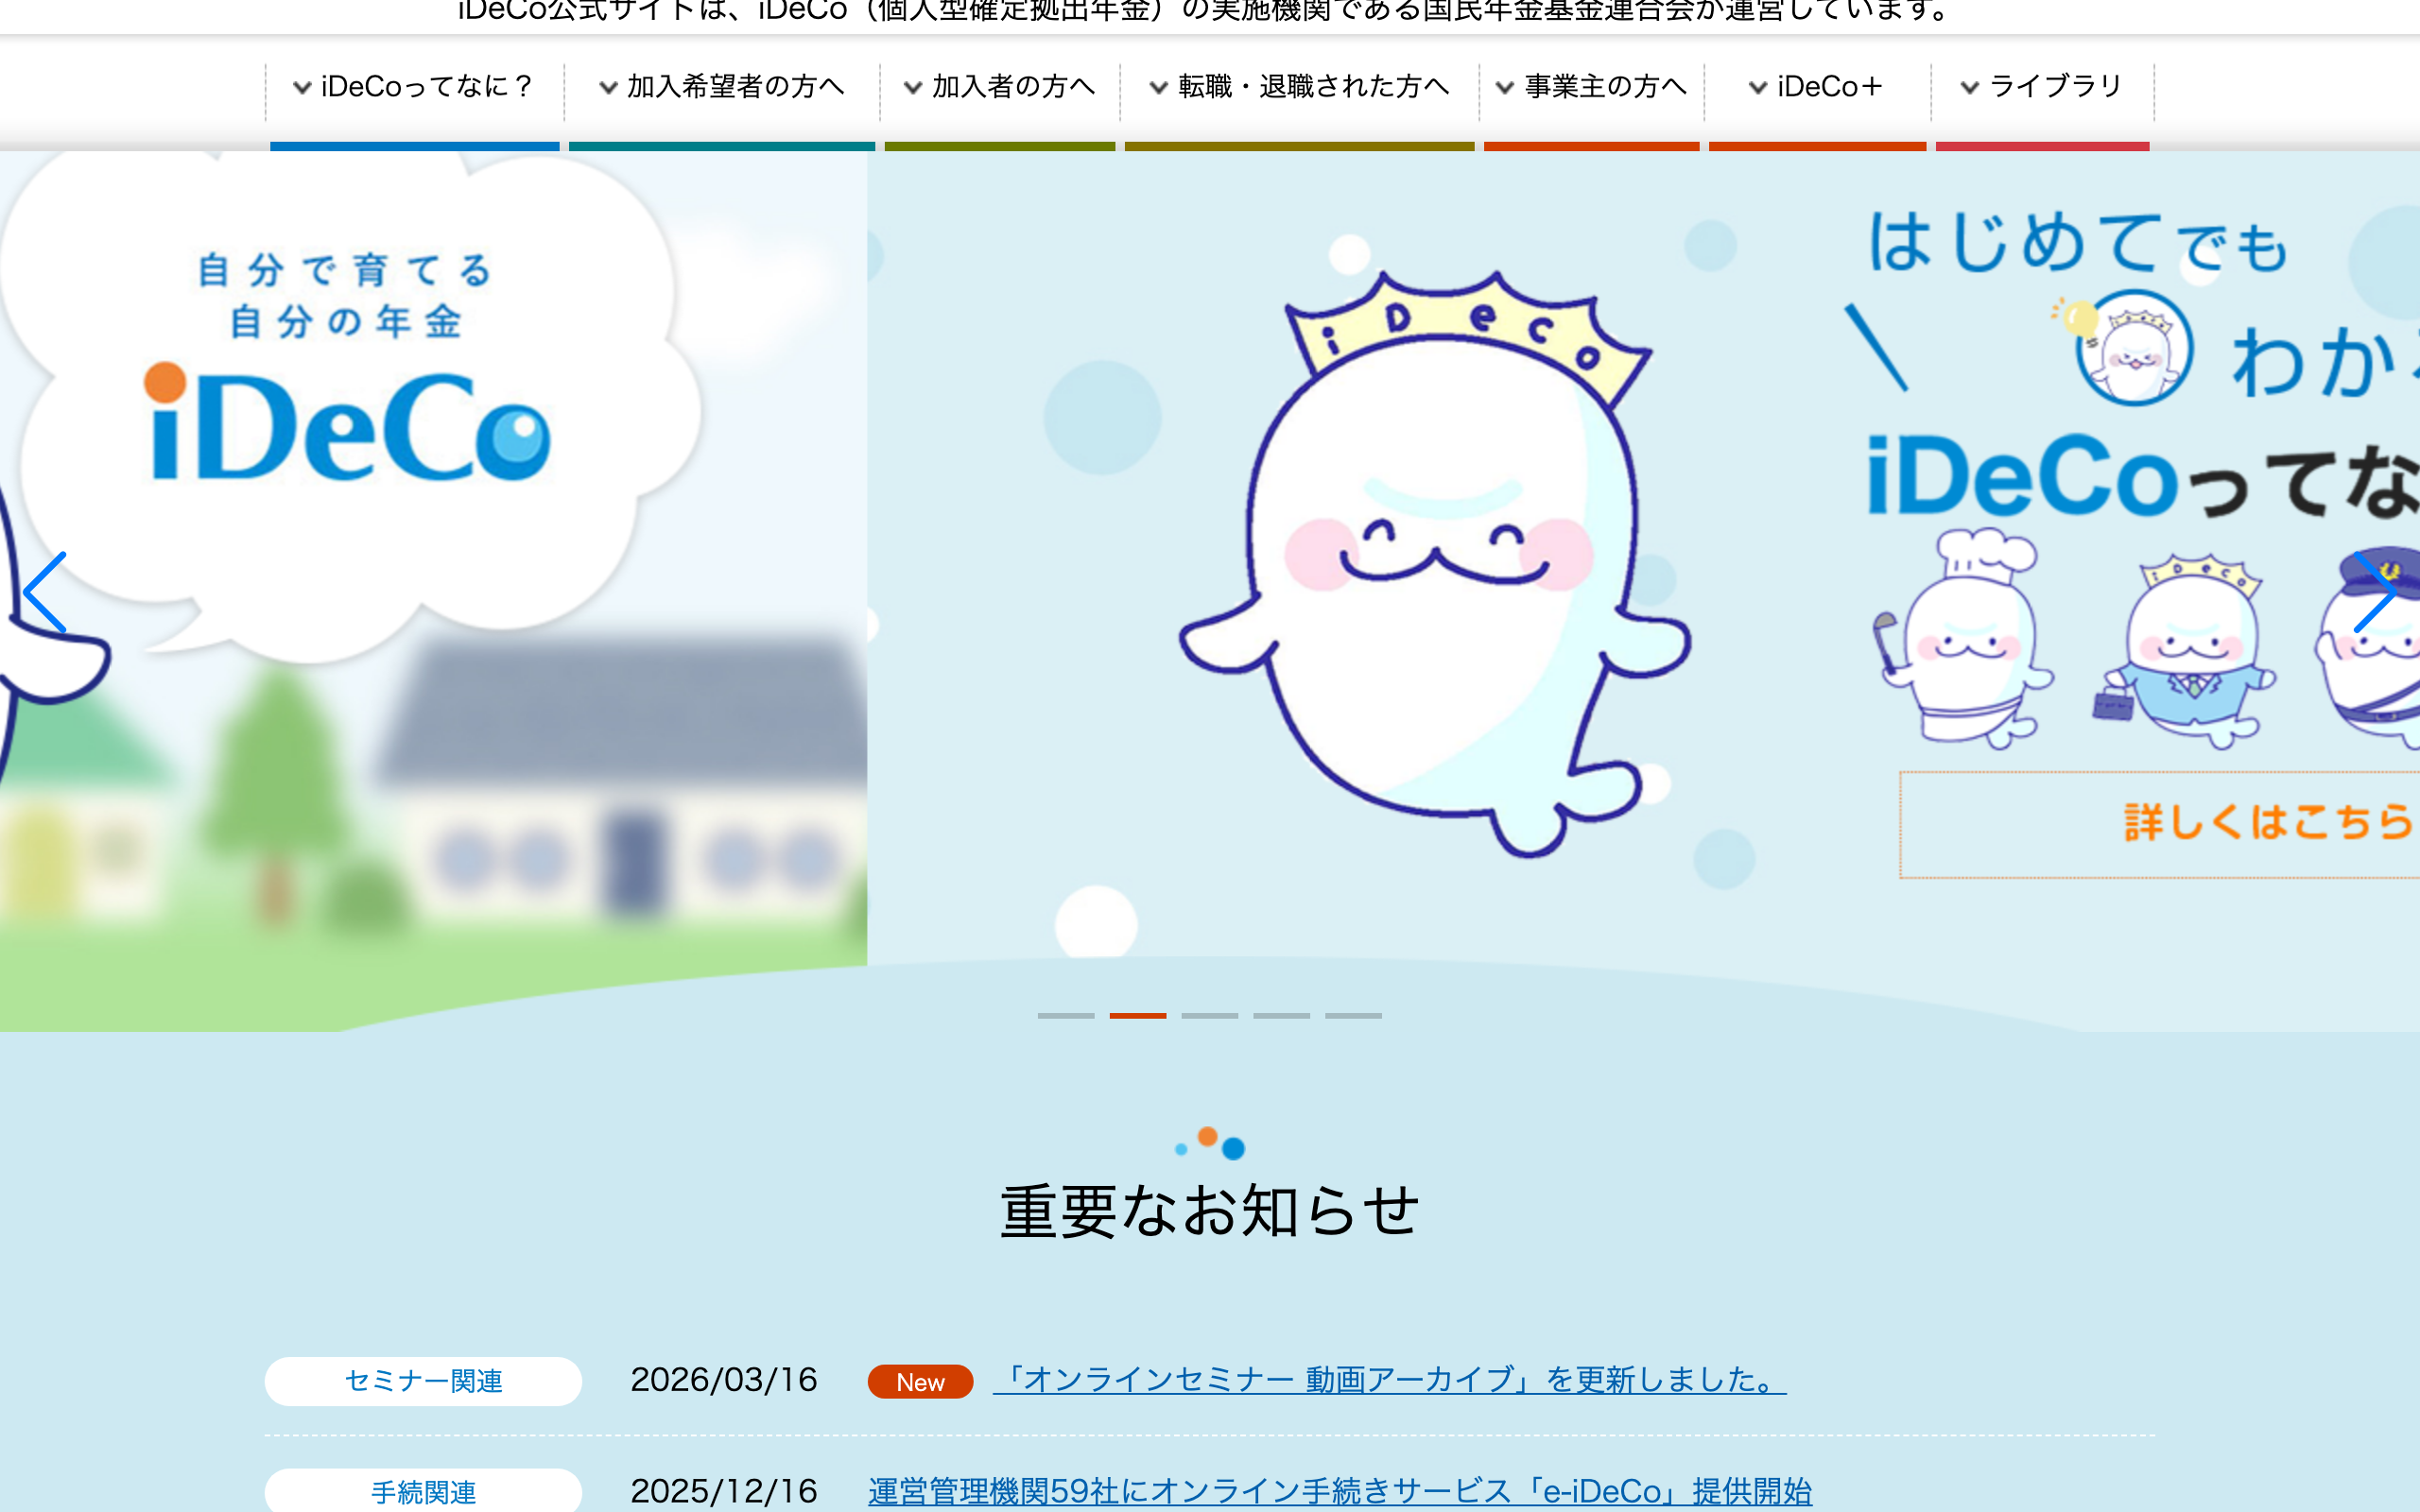Click the 詳しくはこちら banner button
2420x1512 pixels.
tap(2160, 825)
